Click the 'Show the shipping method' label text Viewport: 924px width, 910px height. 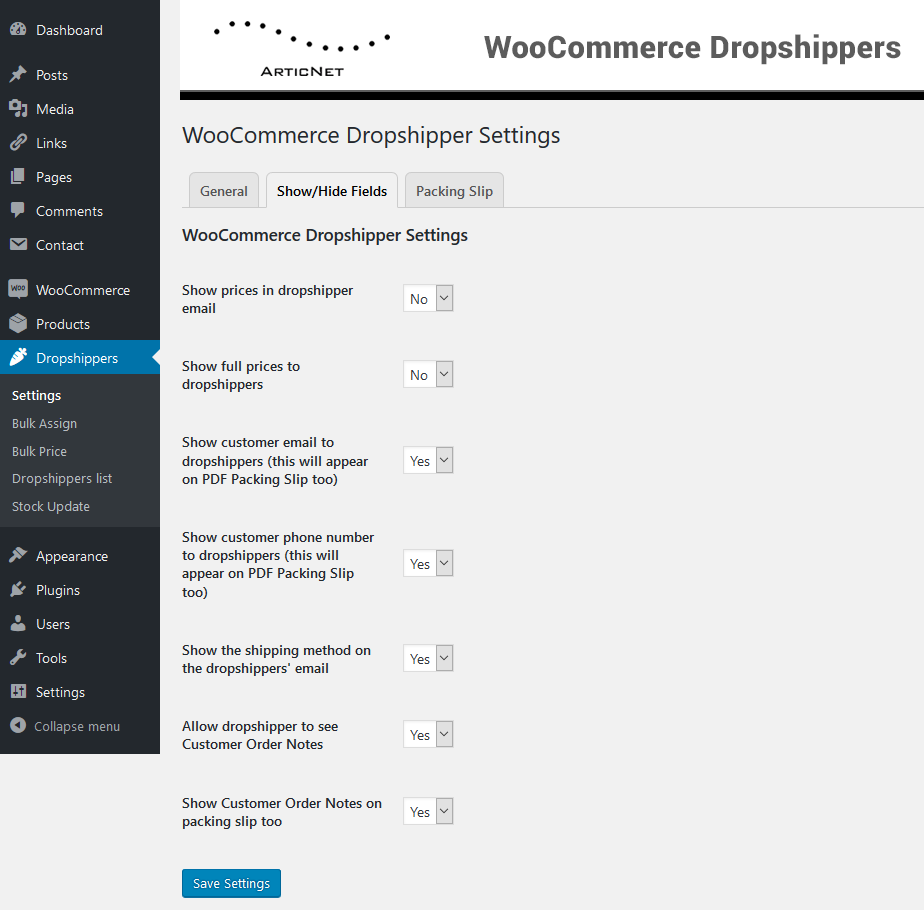pos(276,660)
